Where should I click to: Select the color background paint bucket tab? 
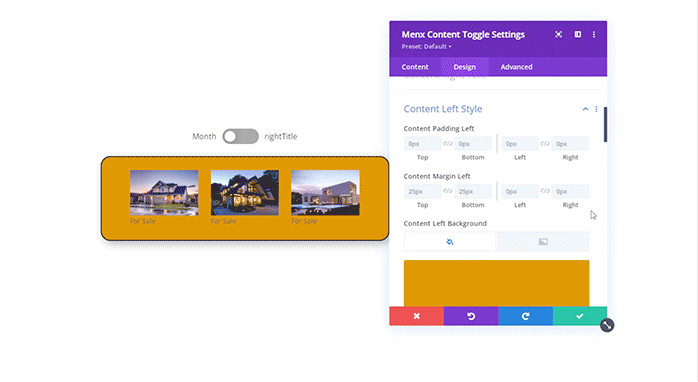(x=450, y=242)
